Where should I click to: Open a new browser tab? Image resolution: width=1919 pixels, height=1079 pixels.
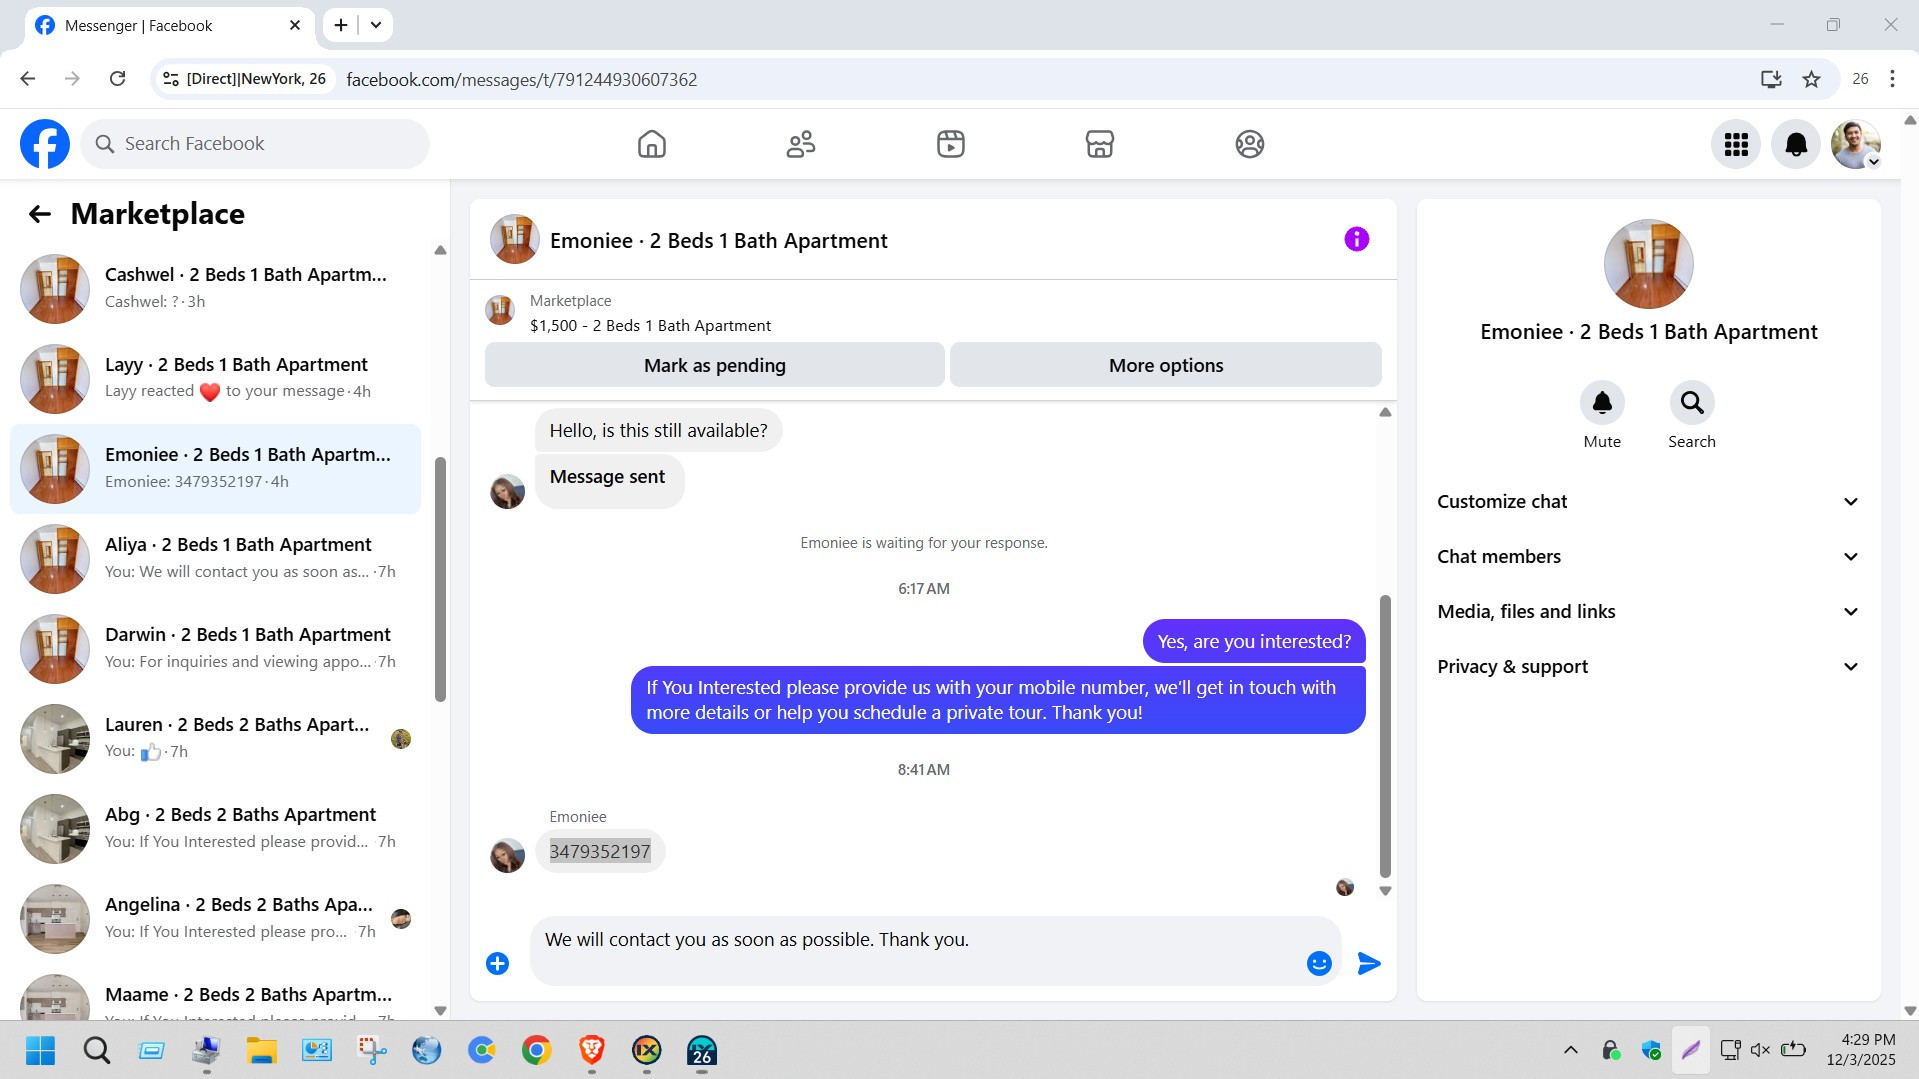[341, 25]
